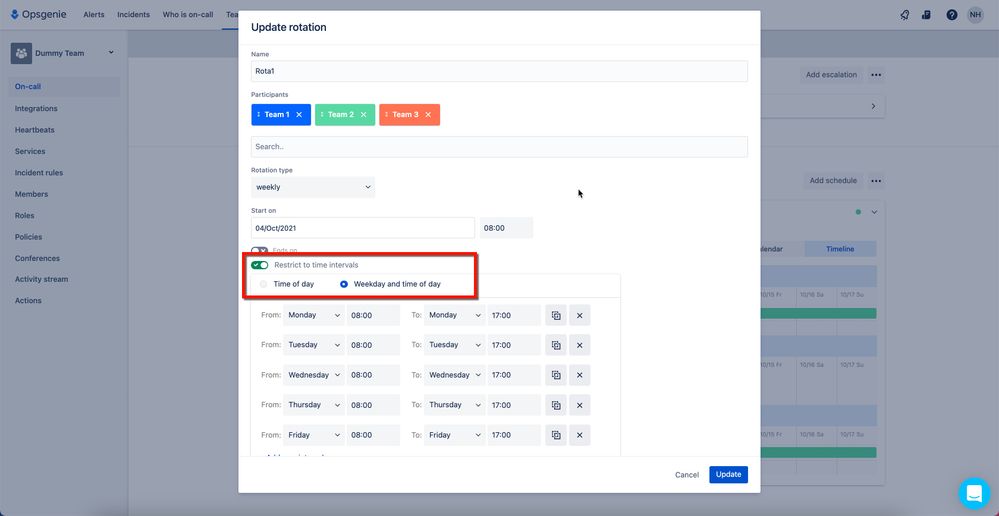Open Incident rules in sidebar
Viewport: 999px width, 516px height.
tap(39, 173)
